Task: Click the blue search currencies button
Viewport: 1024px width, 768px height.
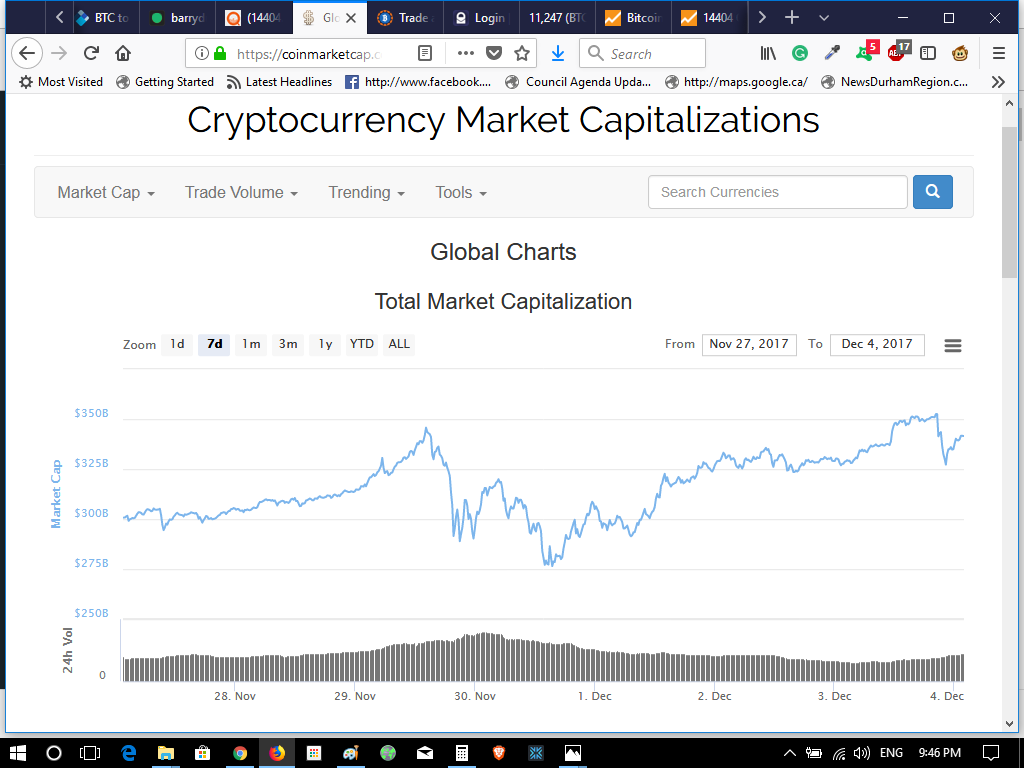Action: pyautogui.click(x=932, y=192)
